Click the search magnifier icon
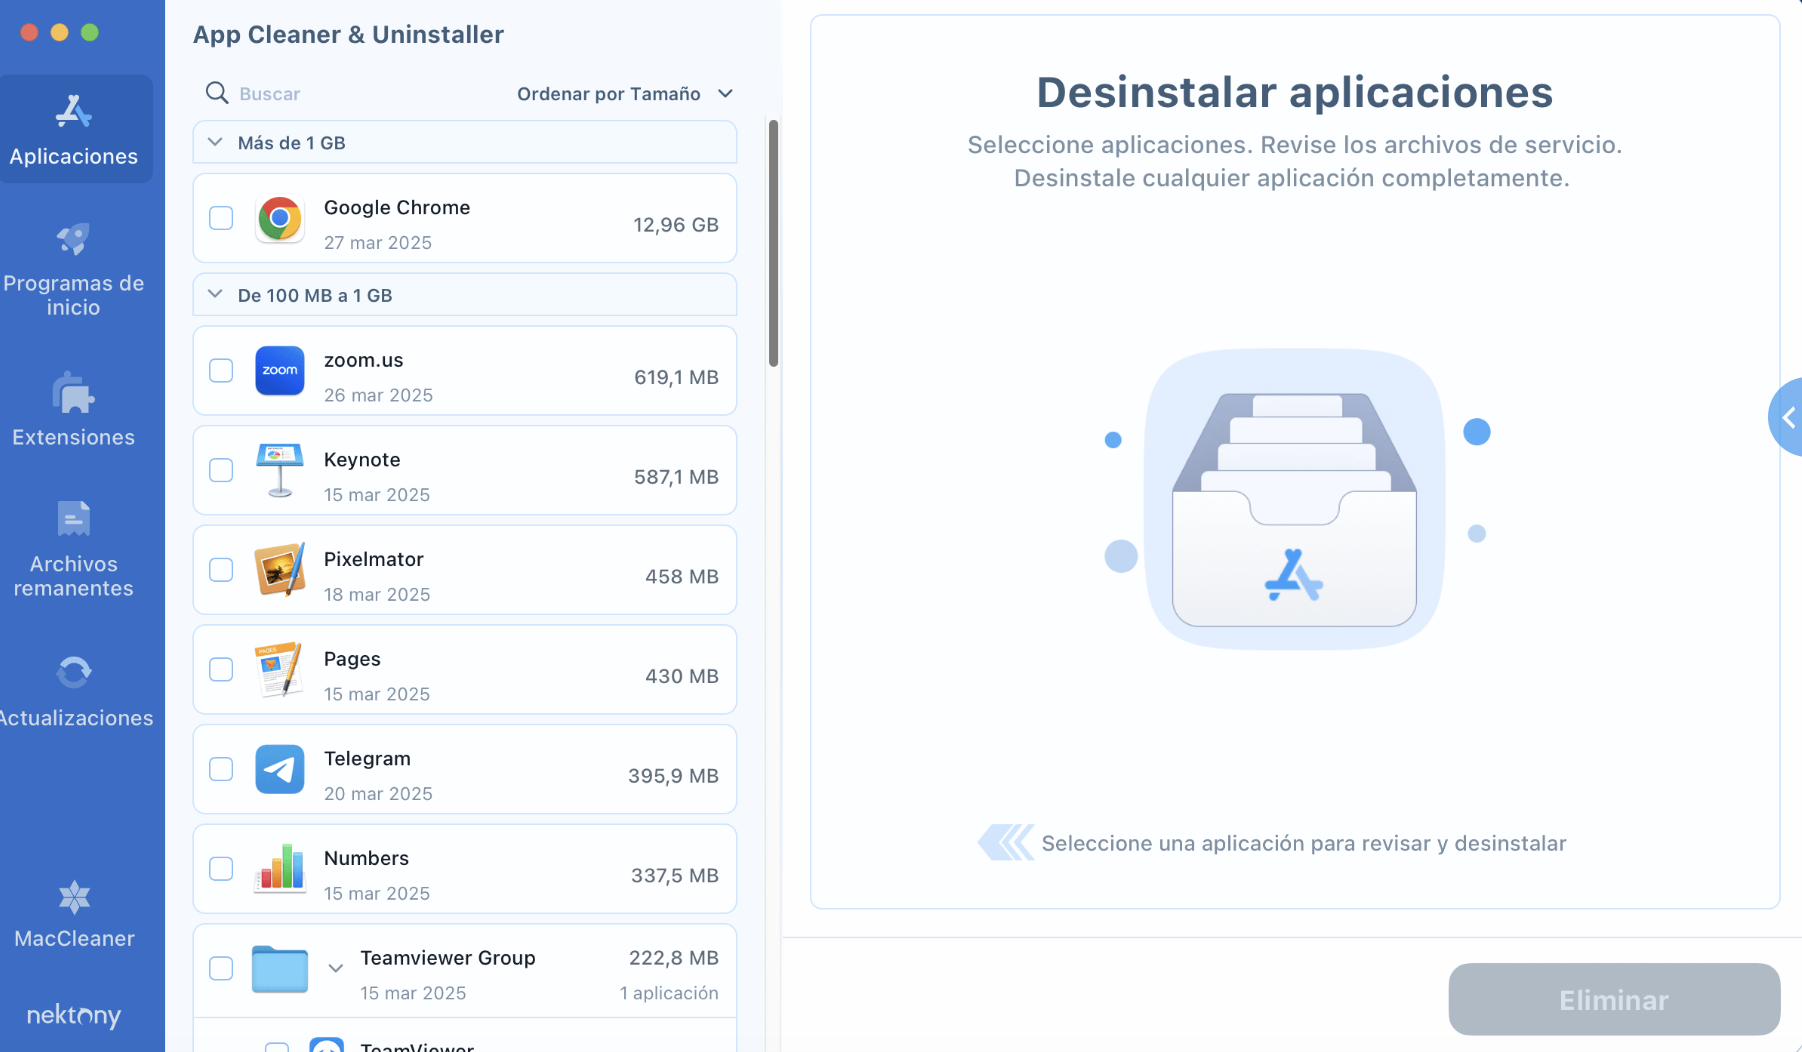The height and width of the screenshot is (1052, 1802). point(217,93)
